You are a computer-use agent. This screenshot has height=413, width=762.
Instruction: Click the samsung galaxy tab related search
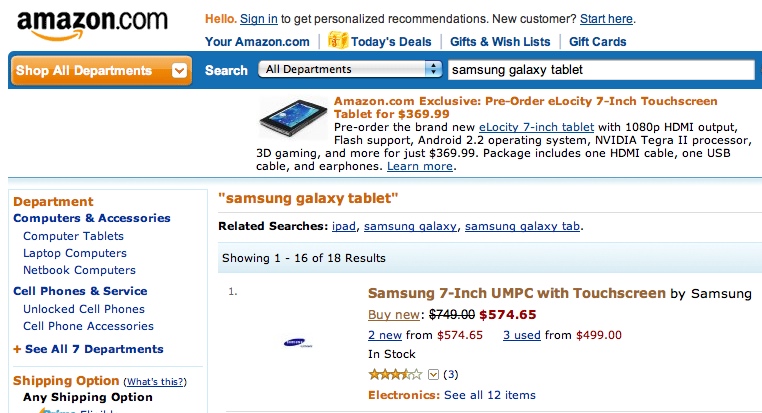[x=522, y=226]
